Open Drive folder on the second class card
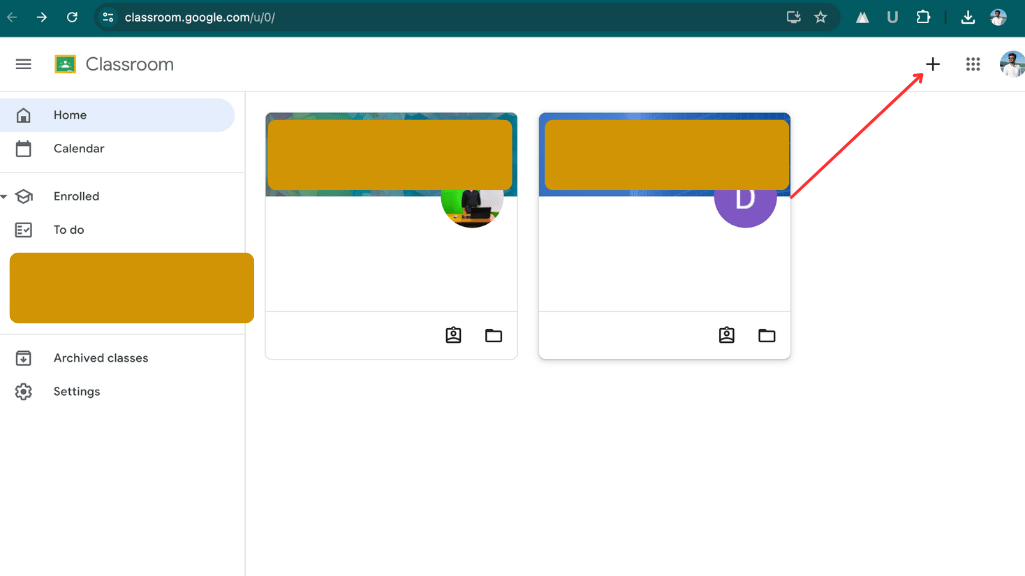Screen dimensions: 1025x576 click(x=766, y=335)
